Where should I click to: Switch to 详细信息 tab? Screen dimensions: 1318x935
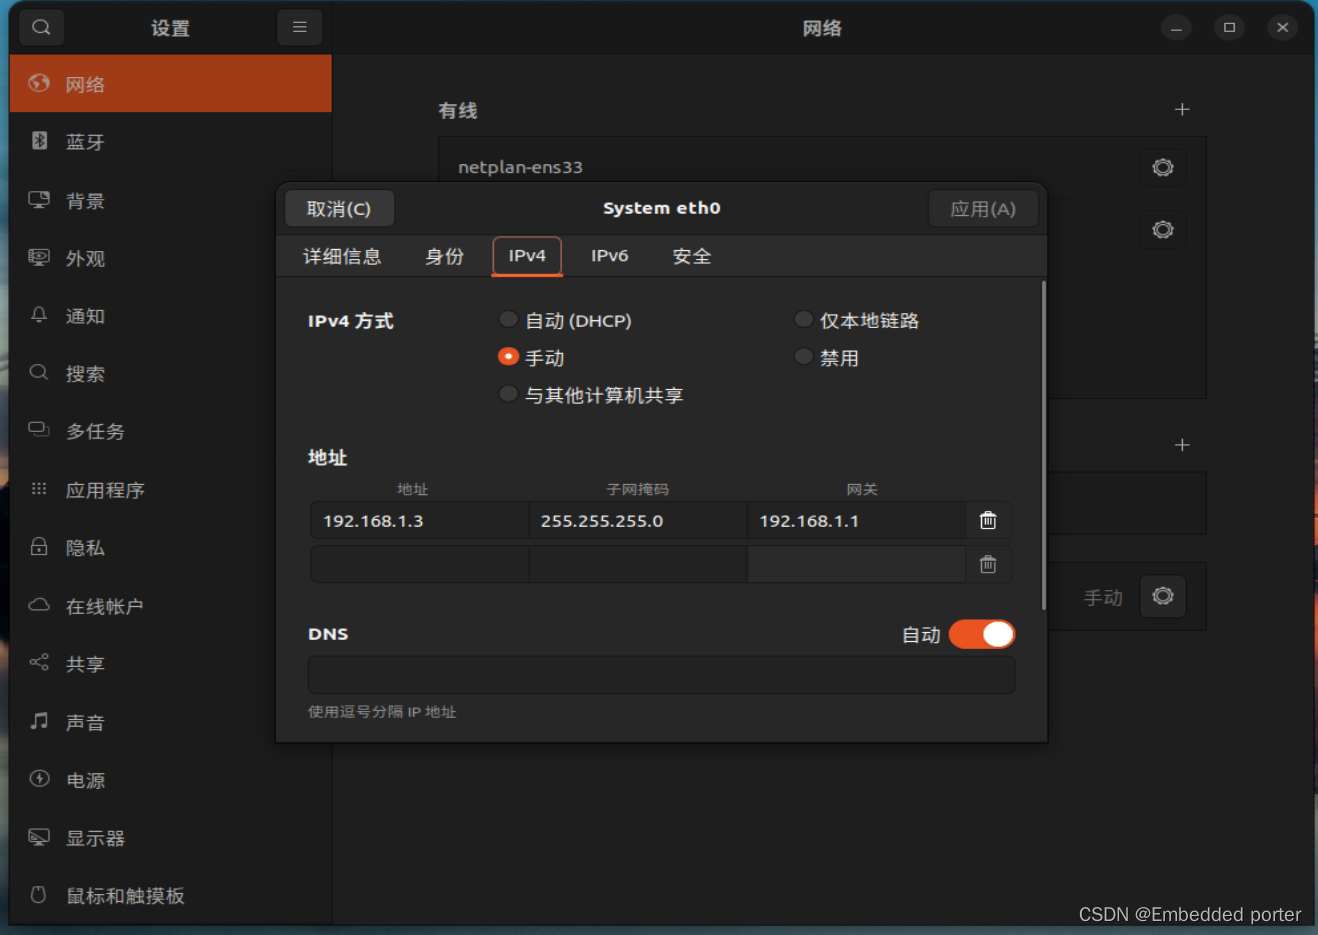(342, 256)
